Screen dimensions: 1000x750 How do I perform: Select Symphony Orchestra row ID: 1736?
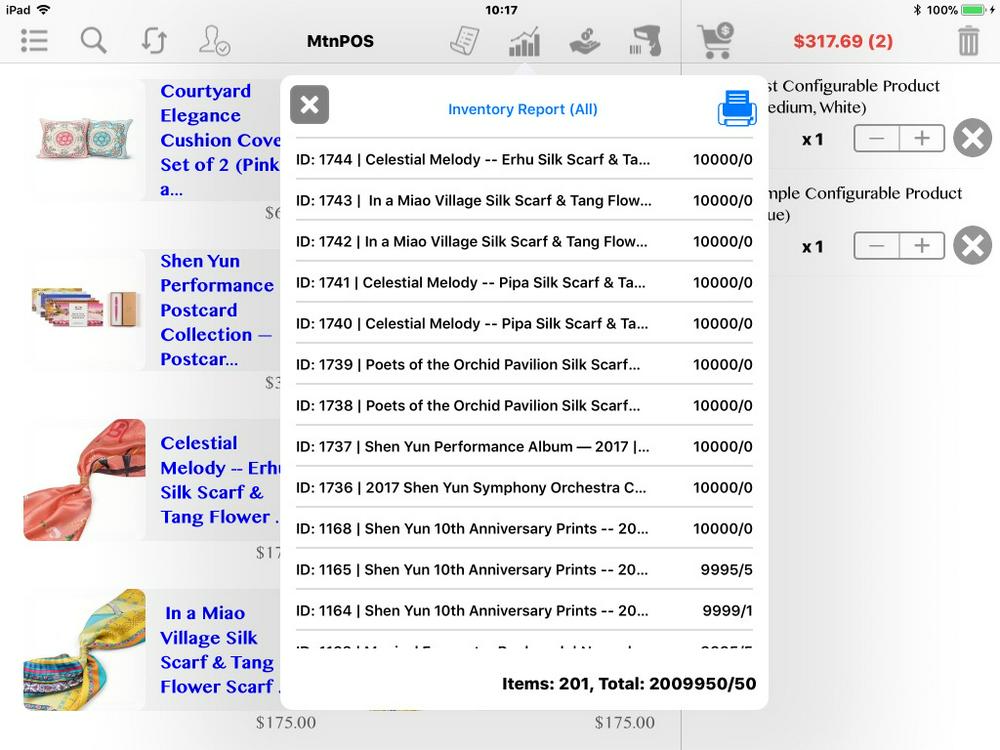[524, 487]
